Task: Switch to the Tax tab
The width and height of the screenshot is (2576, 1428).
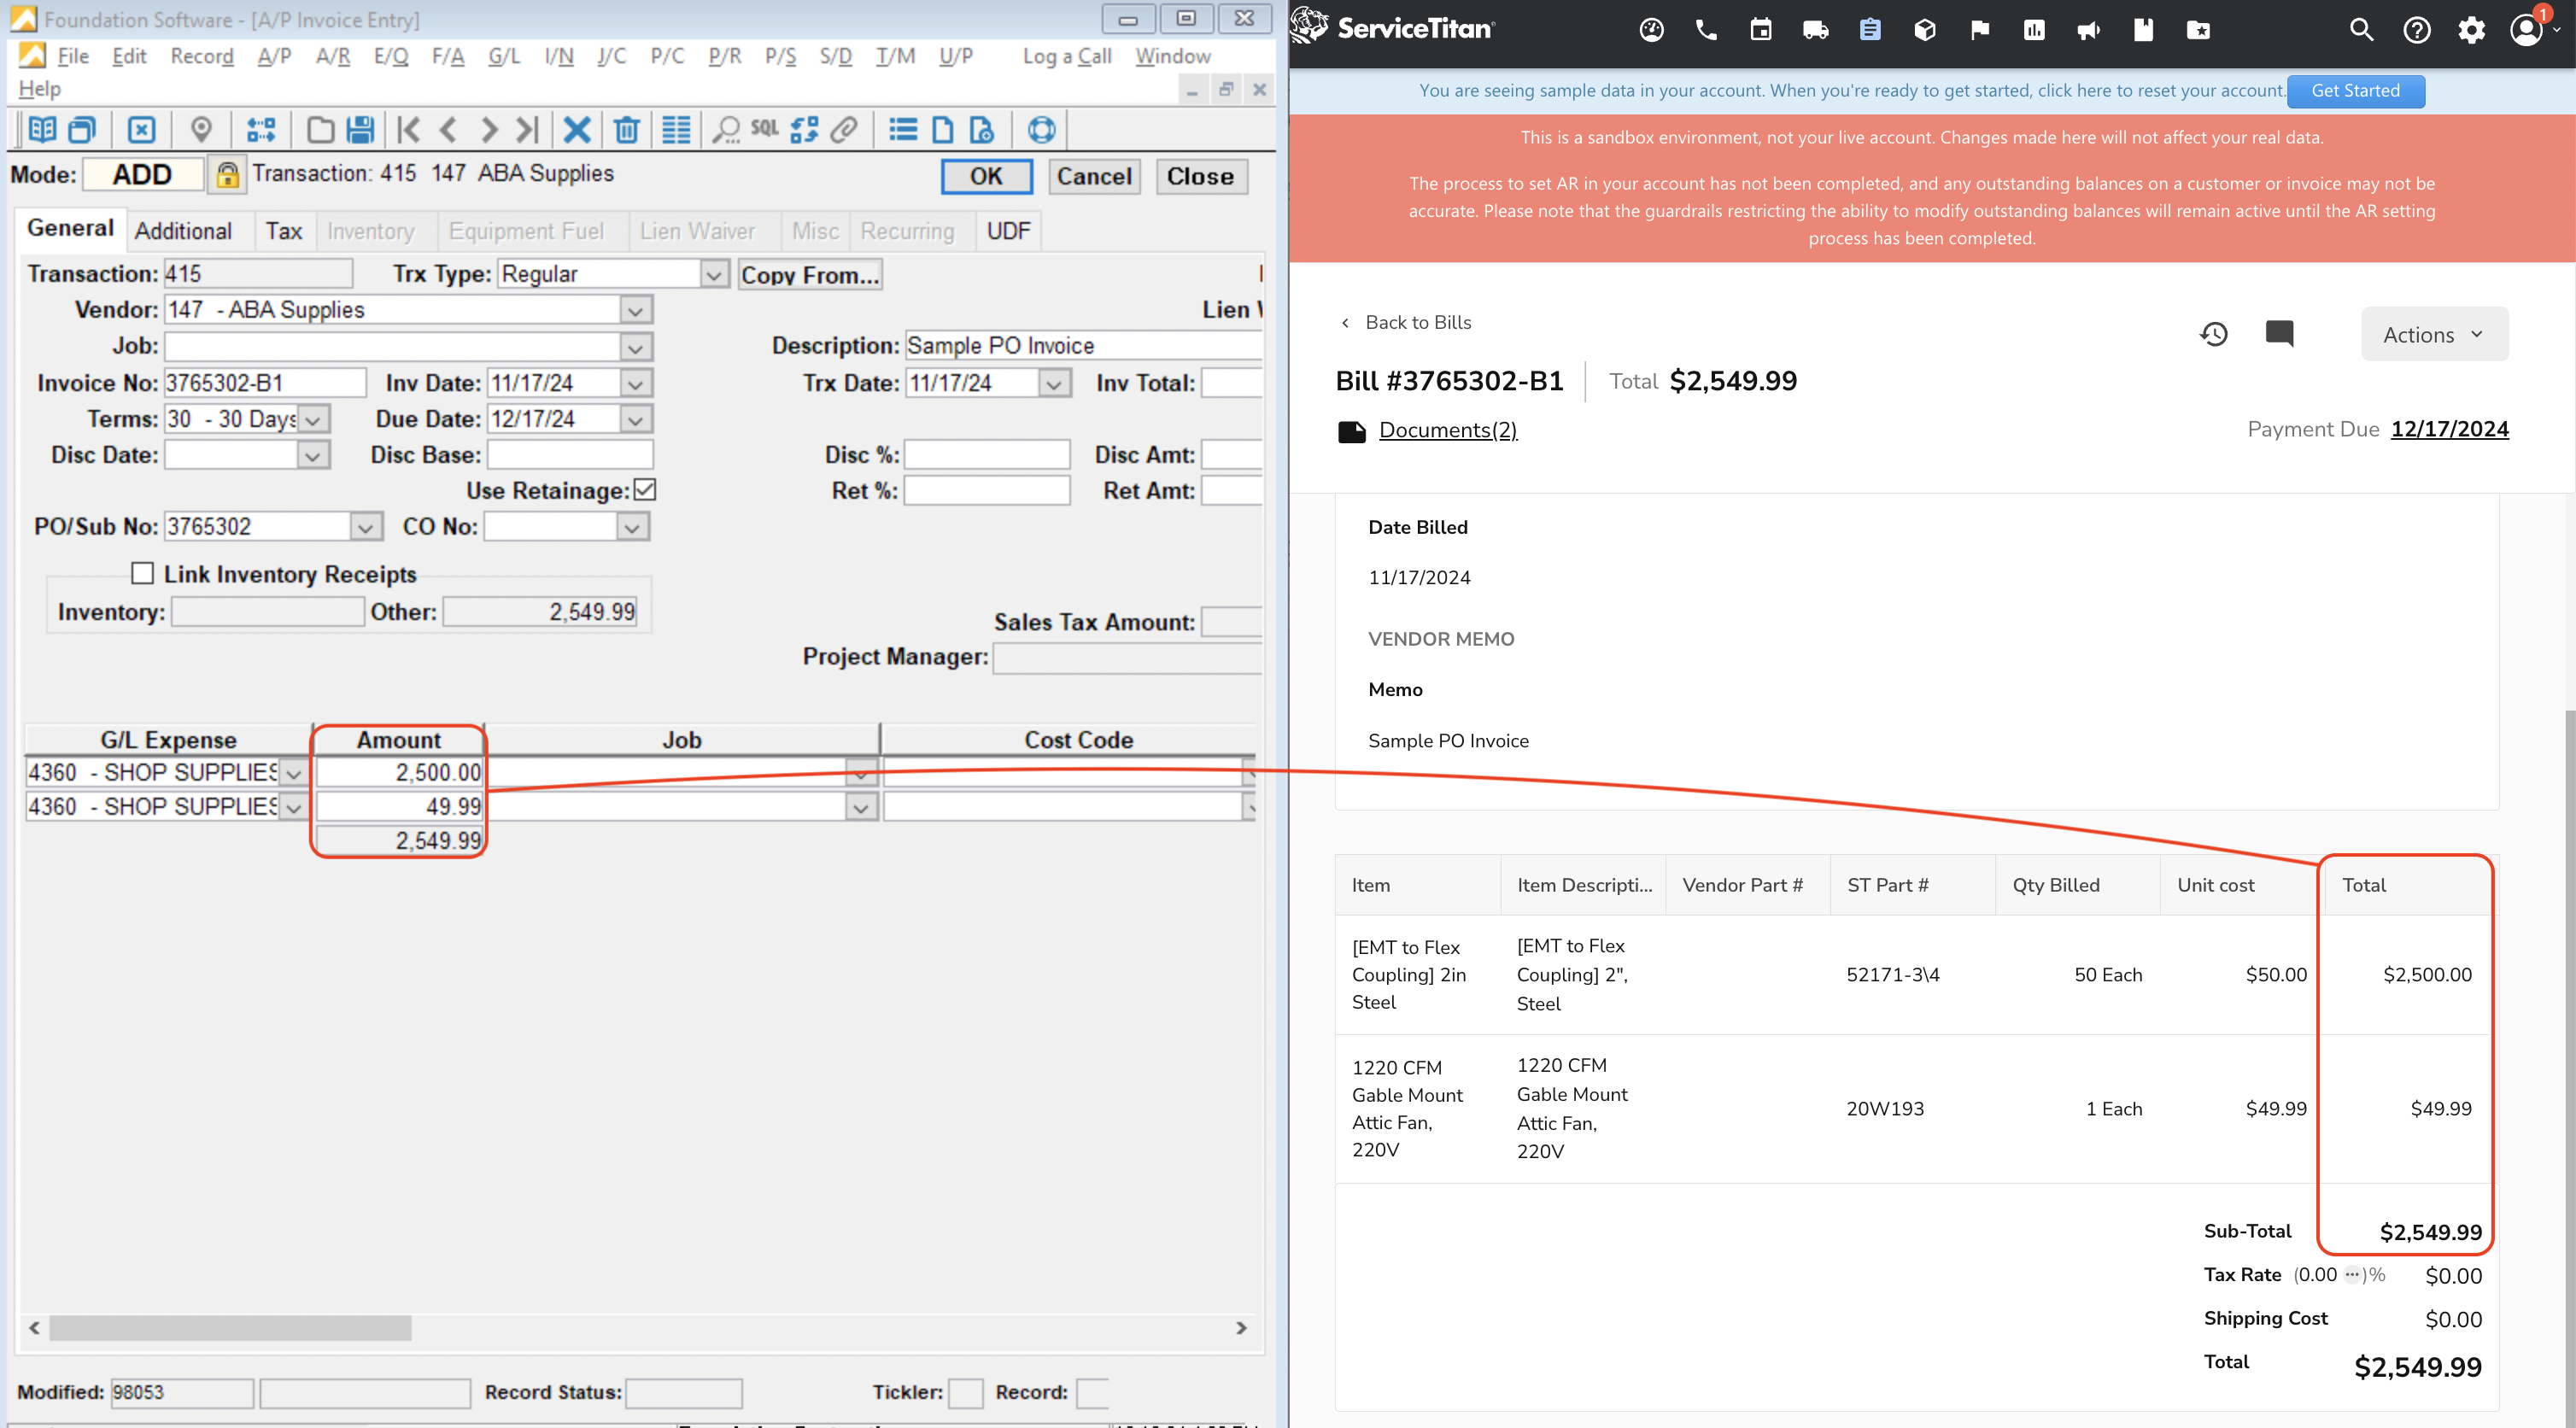Action: [x=284, y=231]
